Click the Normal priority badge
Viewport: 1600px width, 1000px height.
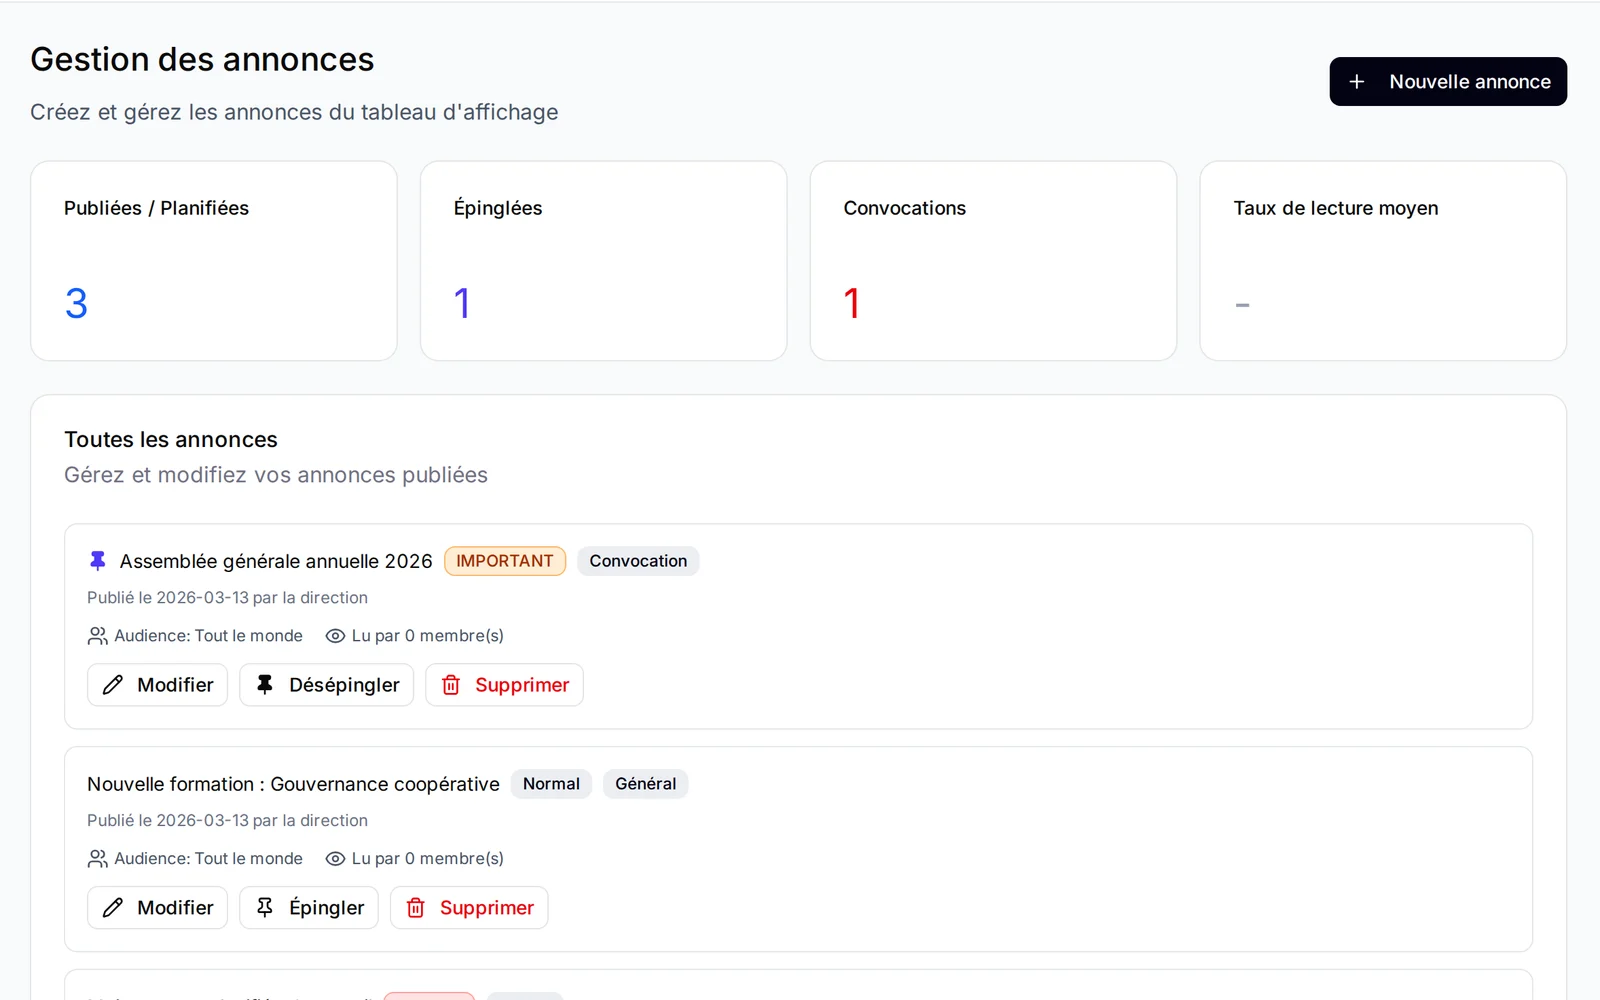pyautogui.click(x=551, y=784)
